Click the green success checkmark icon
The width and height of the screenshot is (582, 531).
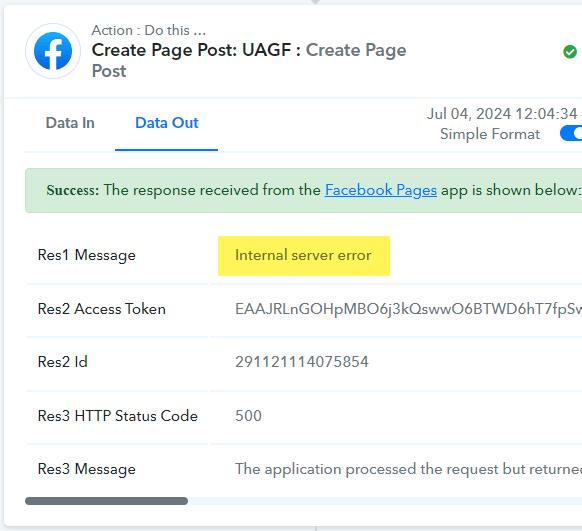click(x=570, y=52)
